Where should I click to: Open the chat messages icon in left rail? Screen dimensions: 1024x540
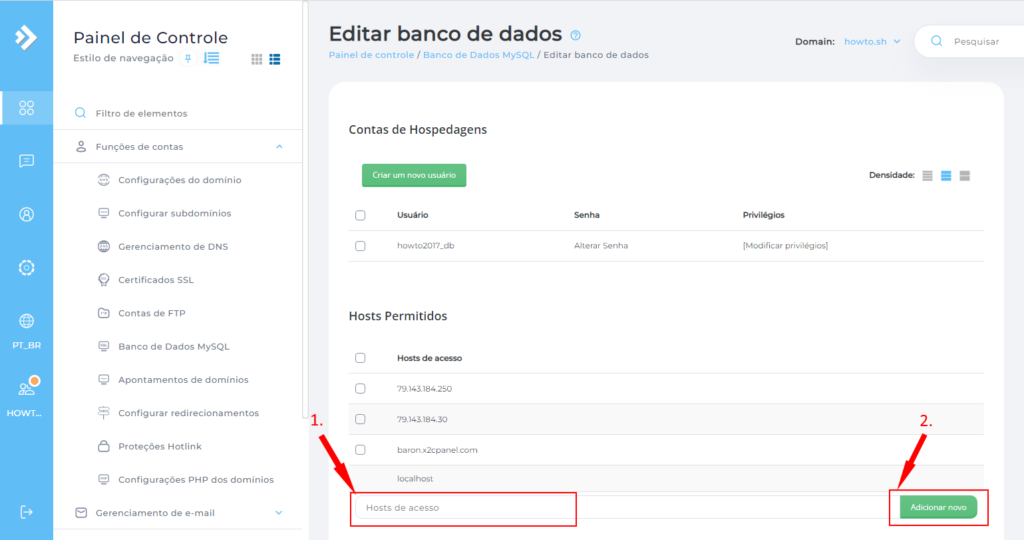coord(26,161)
